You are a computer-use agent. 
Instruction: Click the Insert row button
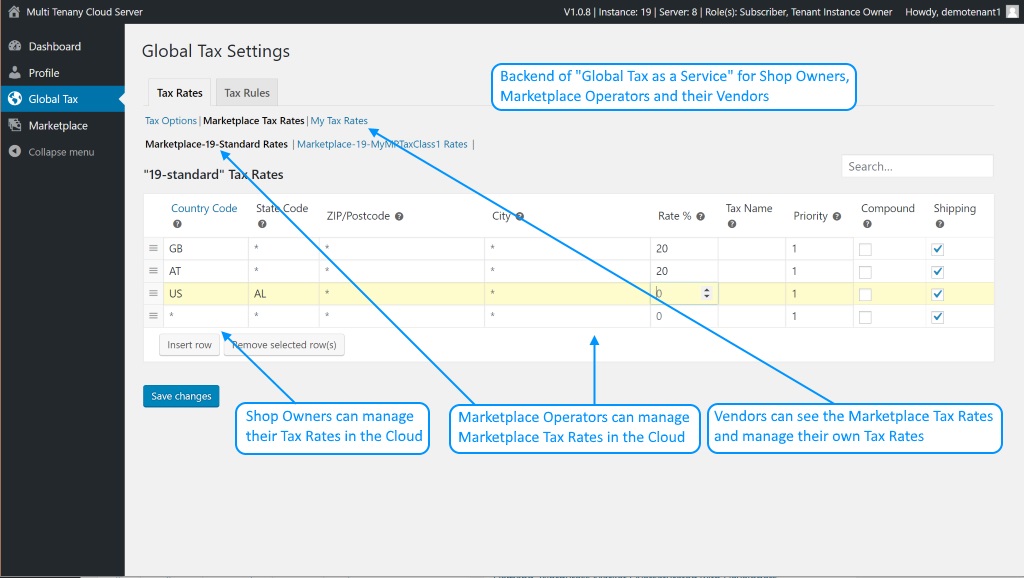[x=189, y=345]
